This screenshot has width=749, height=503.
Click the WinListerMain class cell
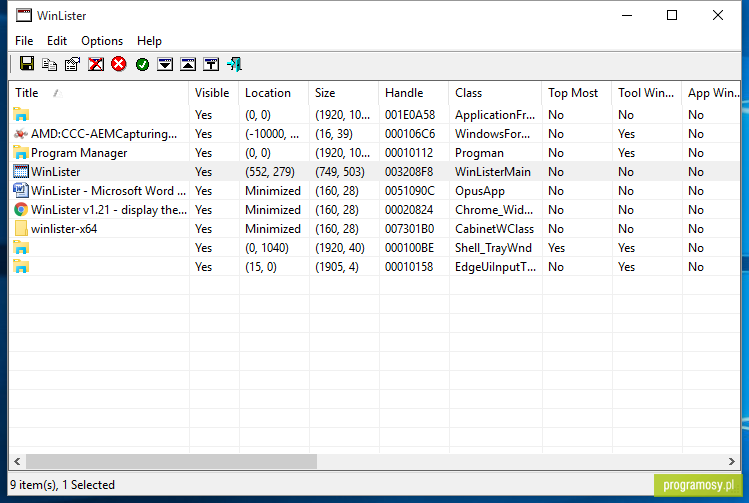(x=492, y=172)
